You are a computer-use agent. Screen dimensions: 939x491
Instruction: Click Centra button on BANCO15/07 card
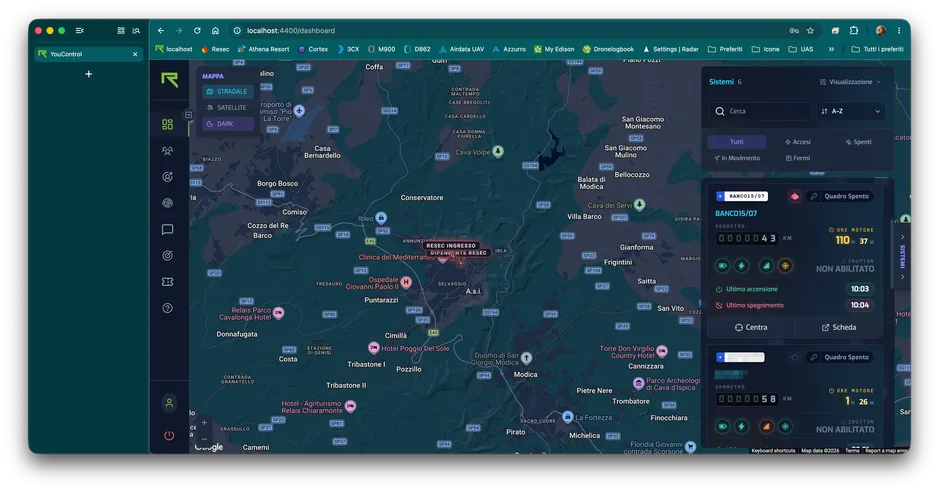click(x=751, y=328)
